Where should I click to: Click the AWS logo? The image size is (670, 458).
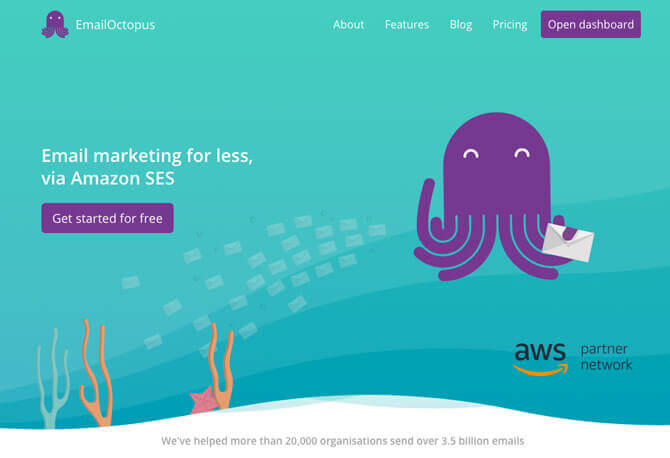541,359
